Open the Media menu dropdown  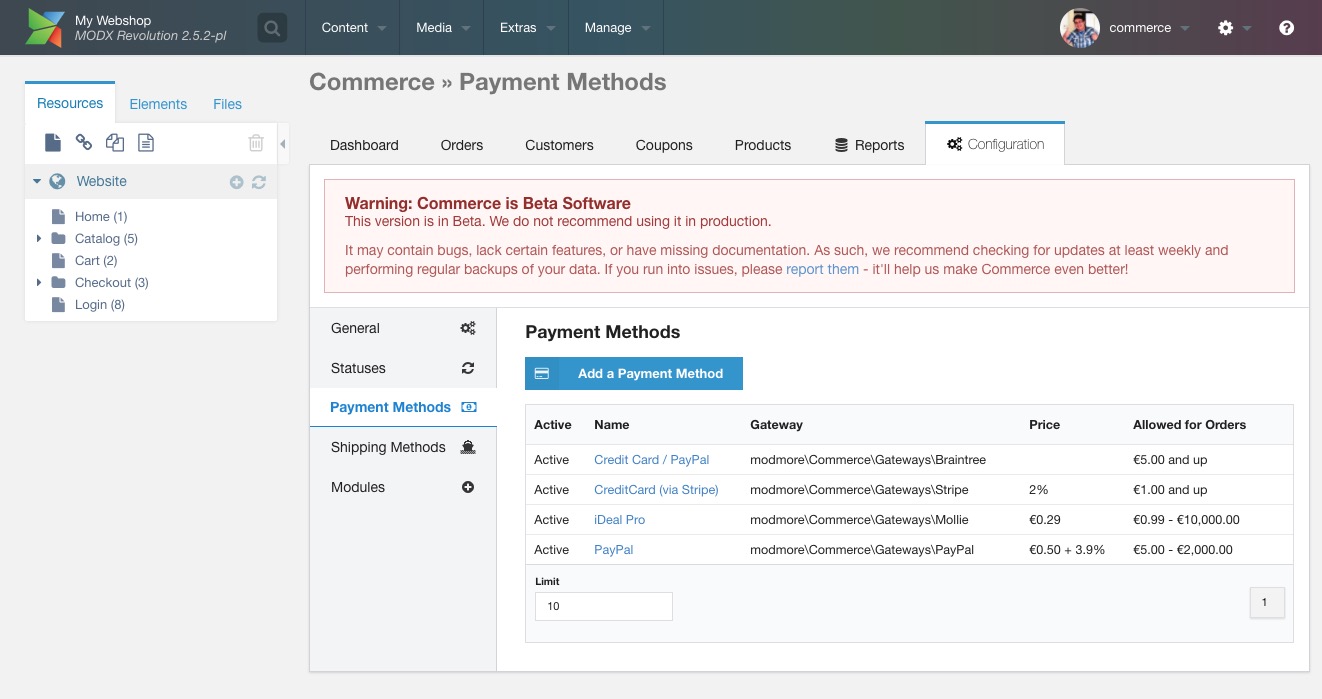pos(442,28)
